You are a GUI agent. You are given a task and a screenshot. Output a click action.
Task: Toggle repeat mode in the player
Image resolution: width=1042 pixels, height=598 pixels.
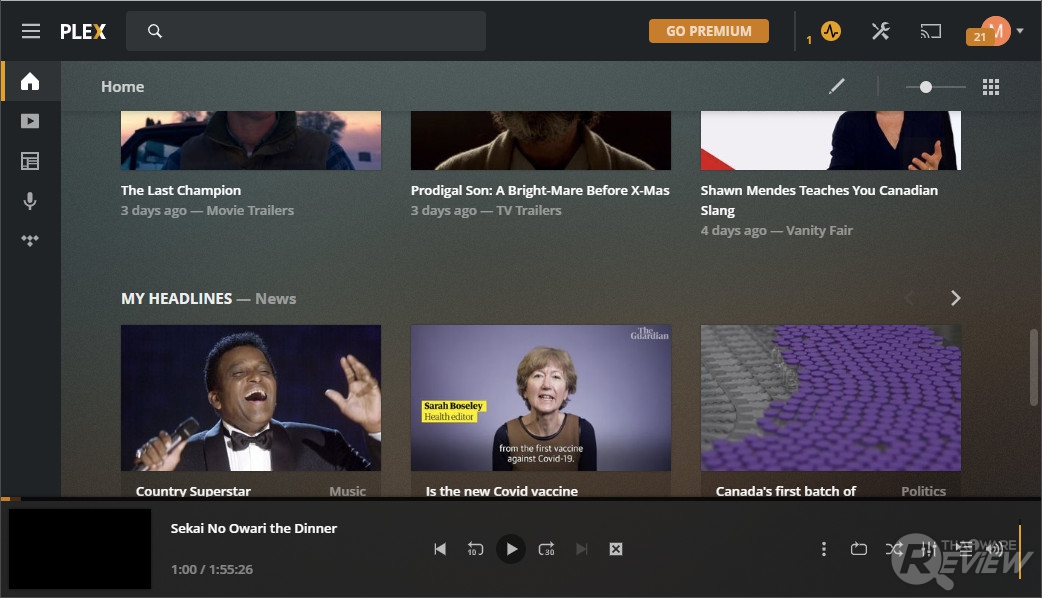[x=859, y=549]
